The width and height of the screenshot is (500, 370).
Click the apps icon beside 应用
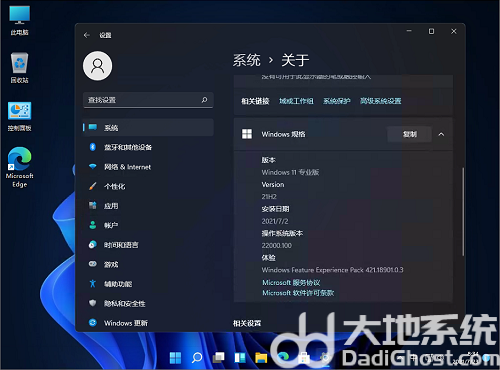[93, 205]
